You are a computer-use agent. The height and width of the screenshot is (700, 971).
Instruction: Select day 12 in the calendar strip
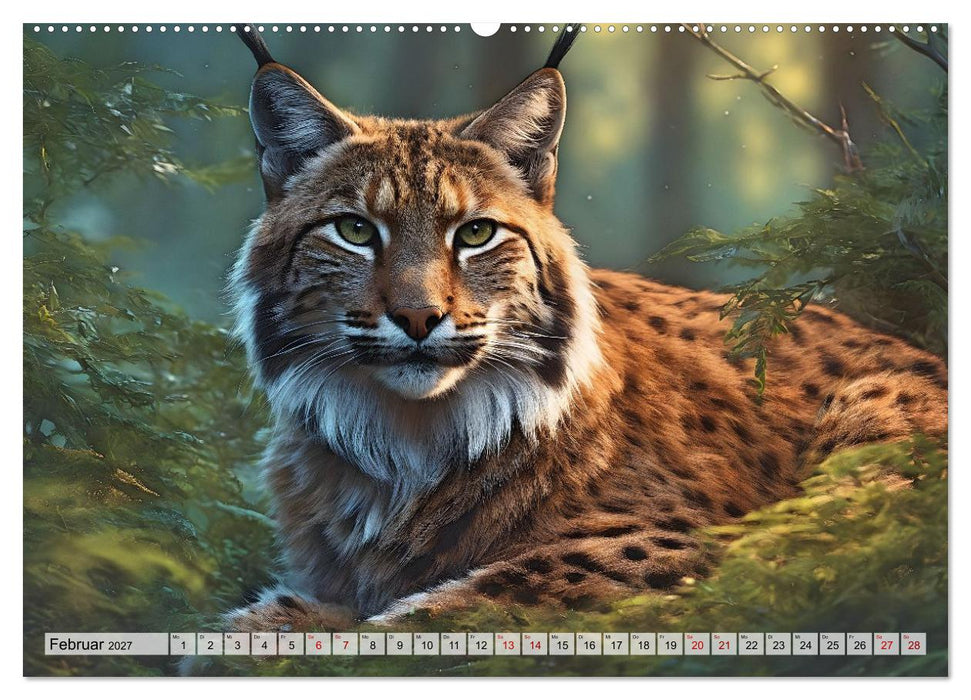(481, 644)
